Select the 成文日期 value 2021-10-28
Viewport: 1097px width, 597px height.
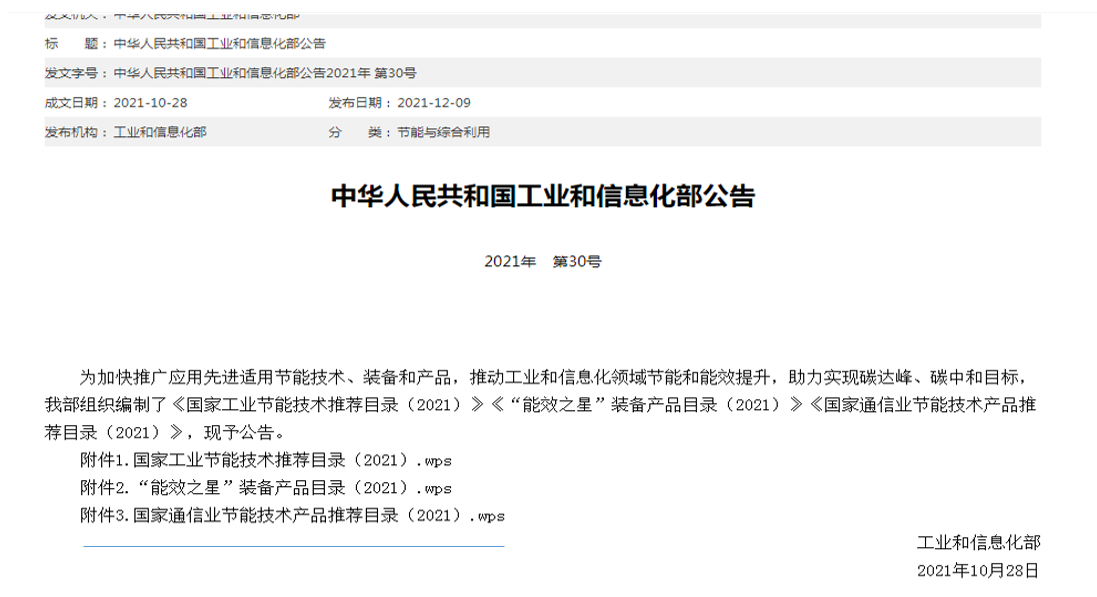[150, 103]
